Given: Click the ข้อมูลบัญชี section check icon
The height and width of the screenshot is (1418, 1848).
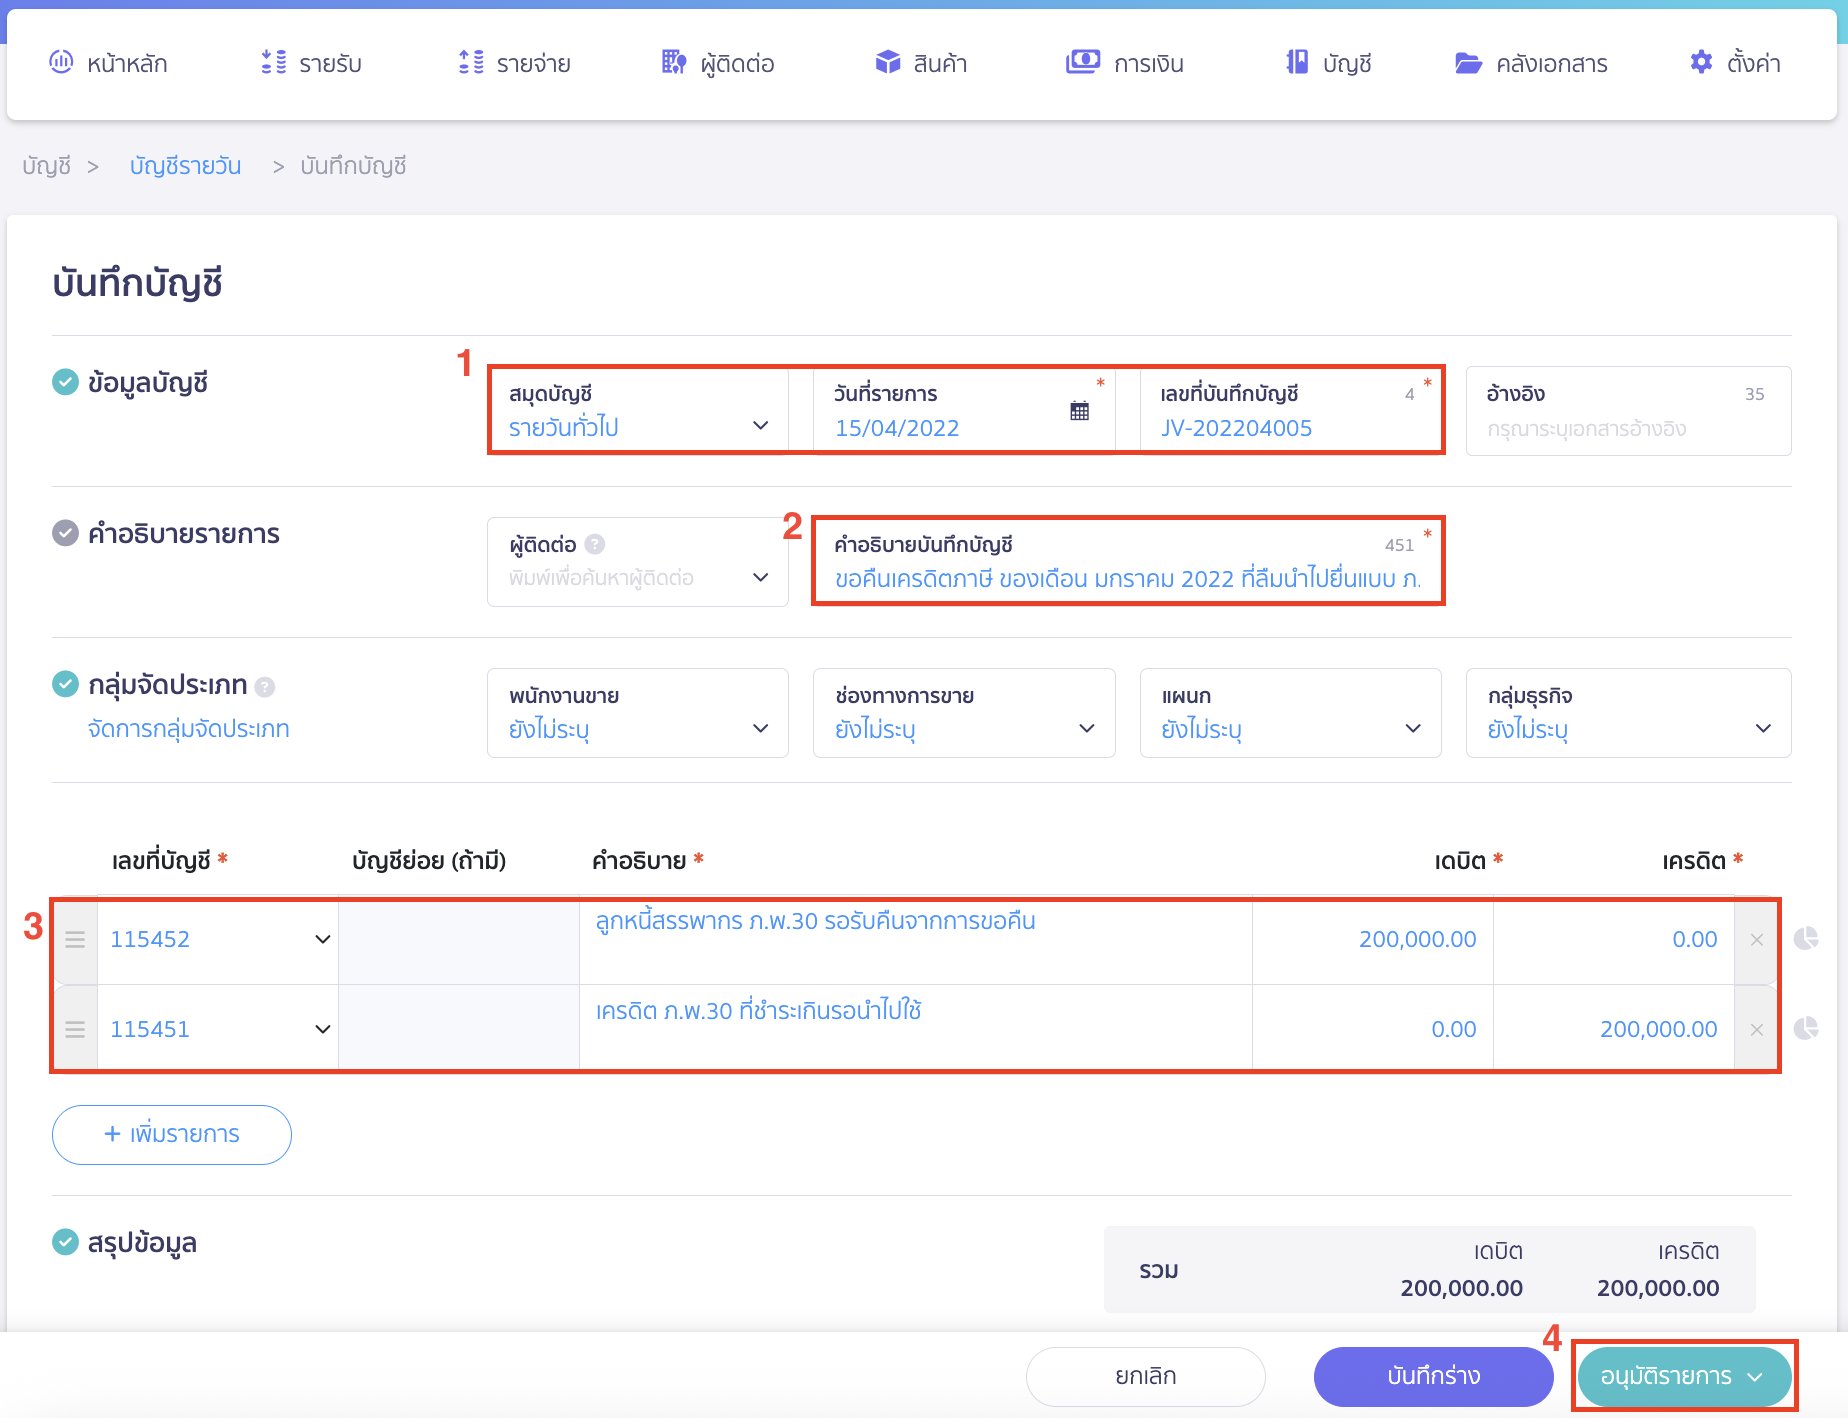Looking at the screenshot, I should [x=65, y=382].
